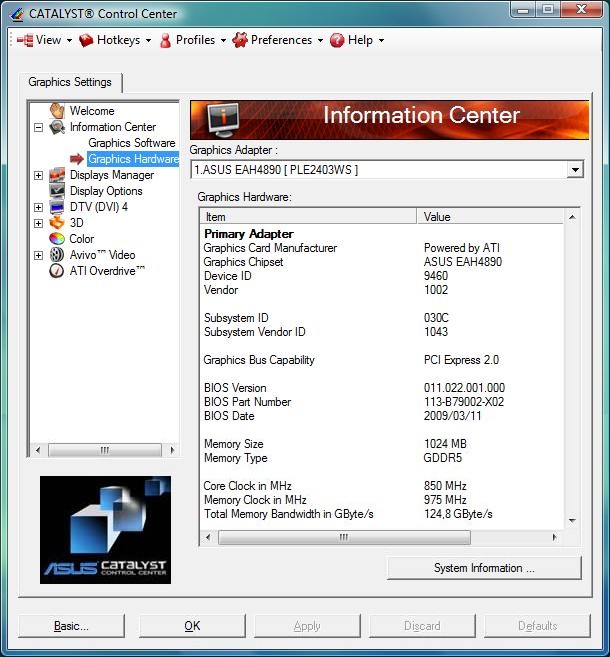Screen dimensions: 610x657
Task: Click the Welcome hand icon
Action: click(x=57, y=111)
